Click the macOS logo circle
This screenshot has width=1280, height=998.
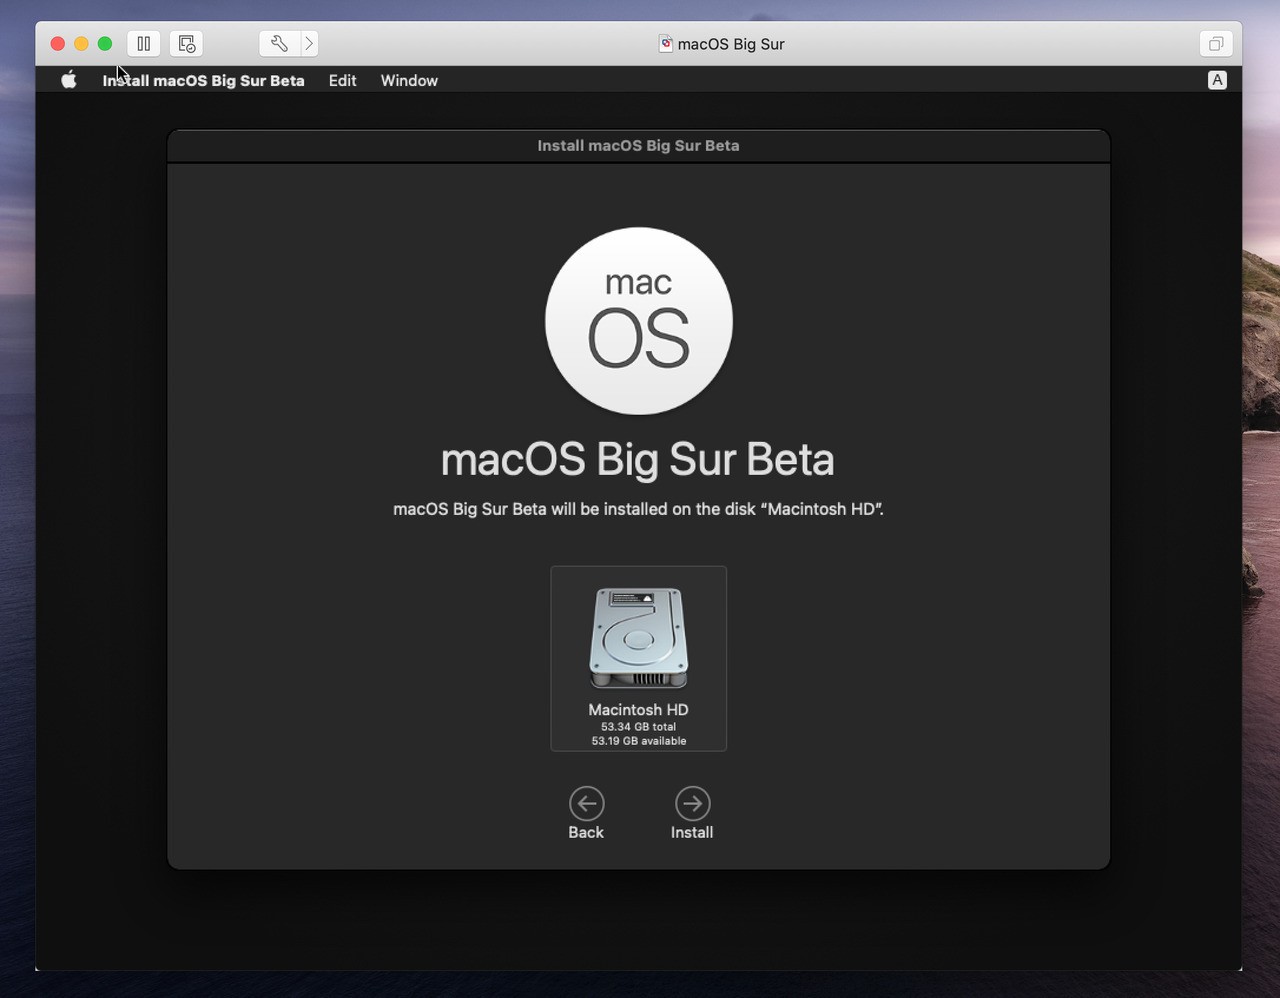(x=639, y=321)
